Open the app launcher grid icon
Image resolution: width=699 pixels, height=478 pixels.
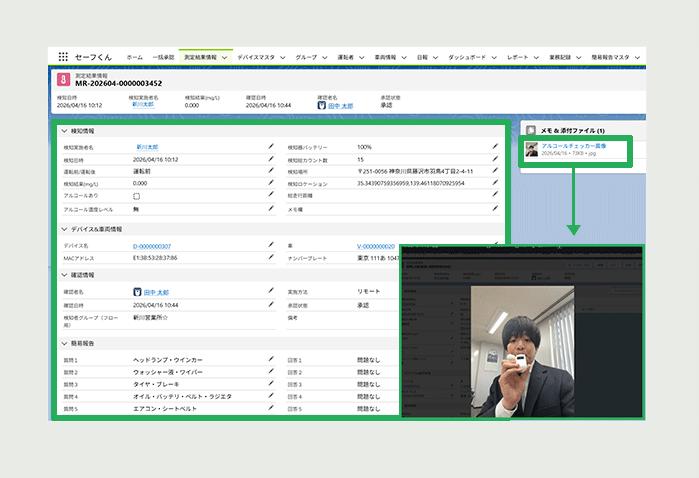[63, 57]
